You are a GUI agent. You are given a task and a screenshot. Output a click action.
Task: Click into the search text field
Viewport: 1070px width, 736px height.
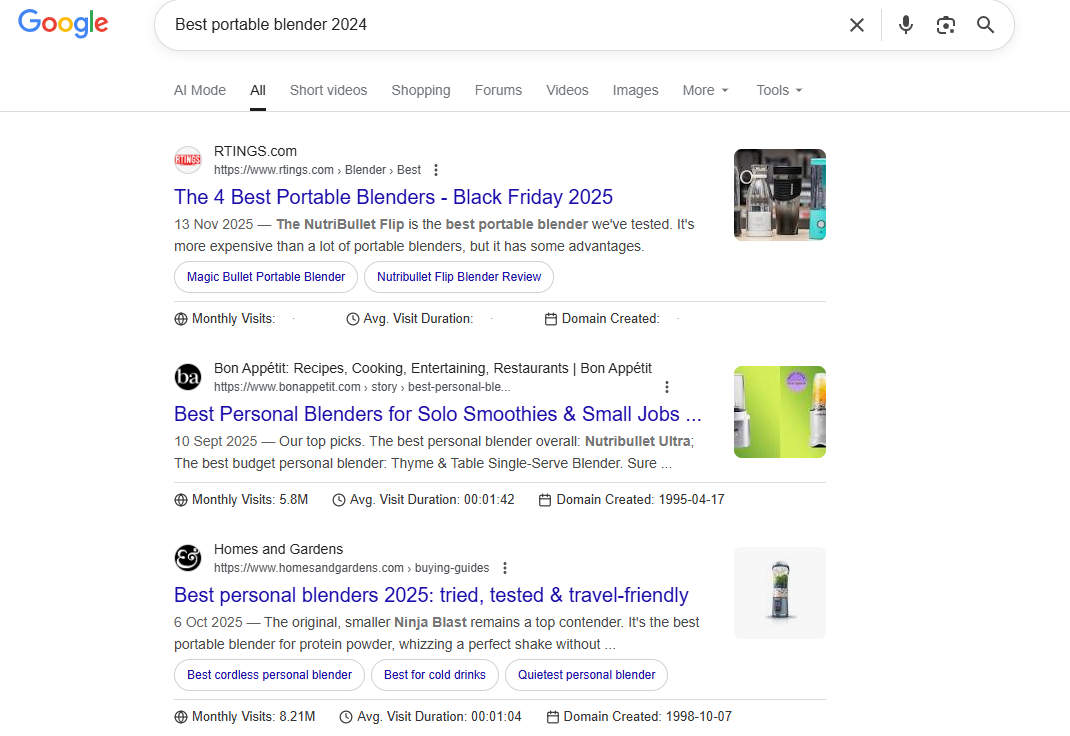click(x=500, y=25)
